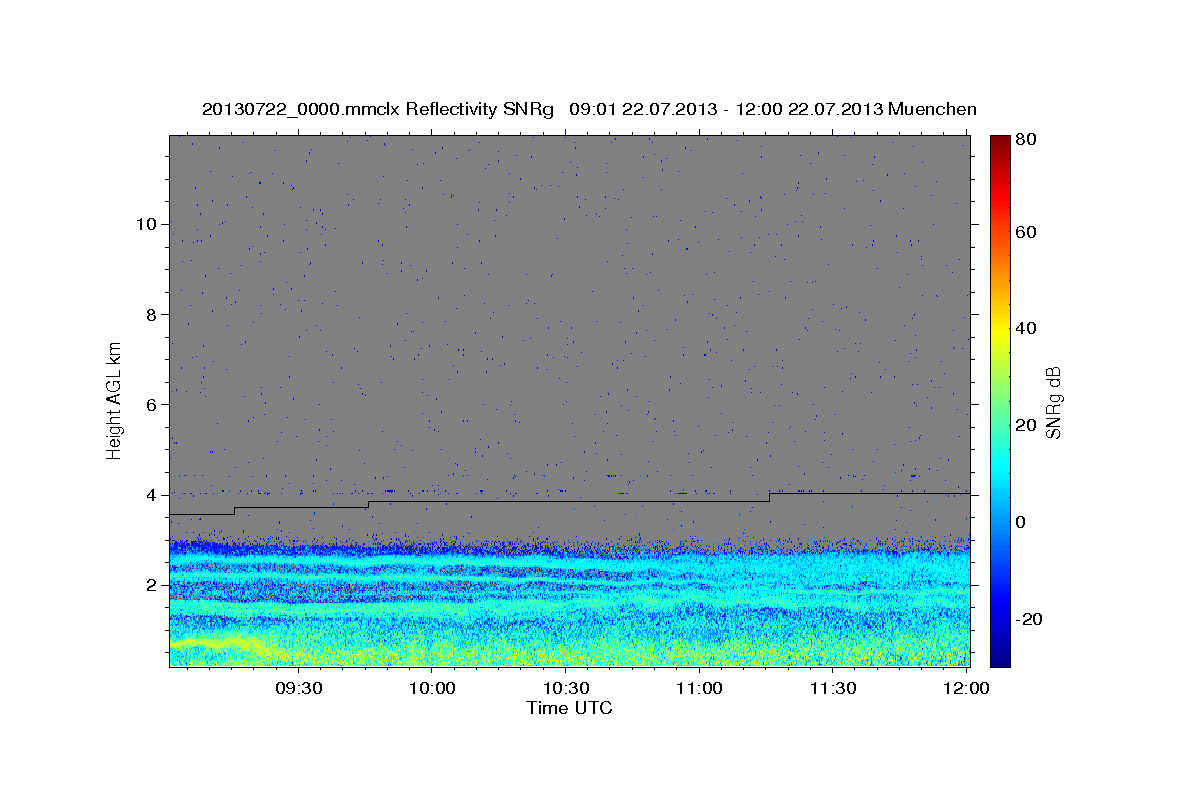Select the 10:00 time tick label
Viewport: 1200px width, 800px height.
point(432,688)
